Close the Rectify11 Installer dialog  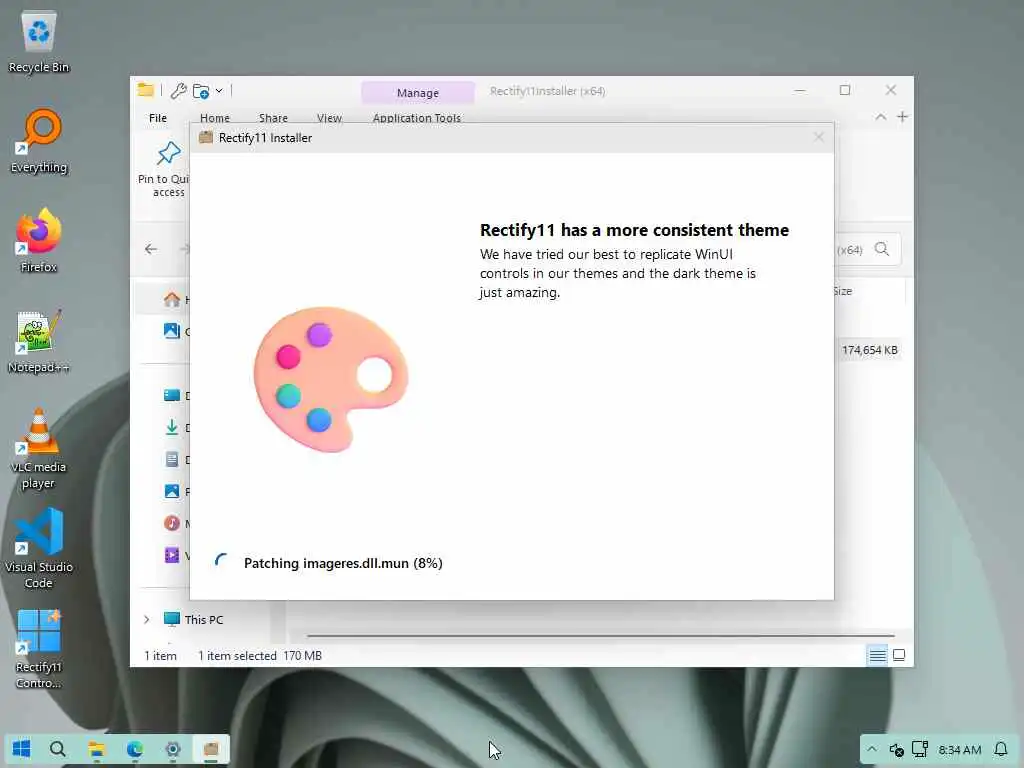click(x=818, y=137)
